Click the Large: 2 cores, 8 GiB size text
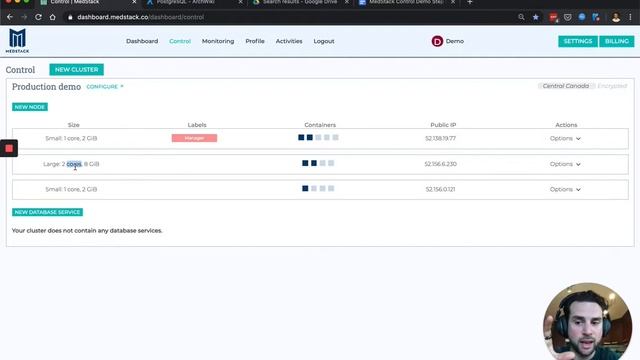Viewport: 640px width, 360px height. (x=71, y=164)
